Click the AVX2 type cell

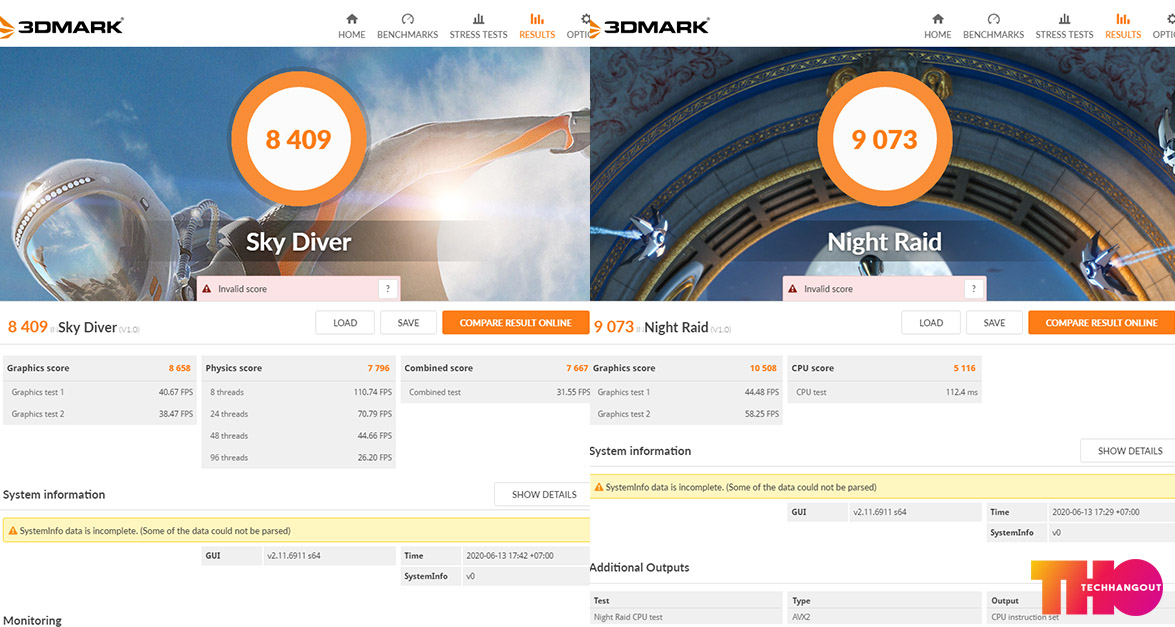[884, 617]
